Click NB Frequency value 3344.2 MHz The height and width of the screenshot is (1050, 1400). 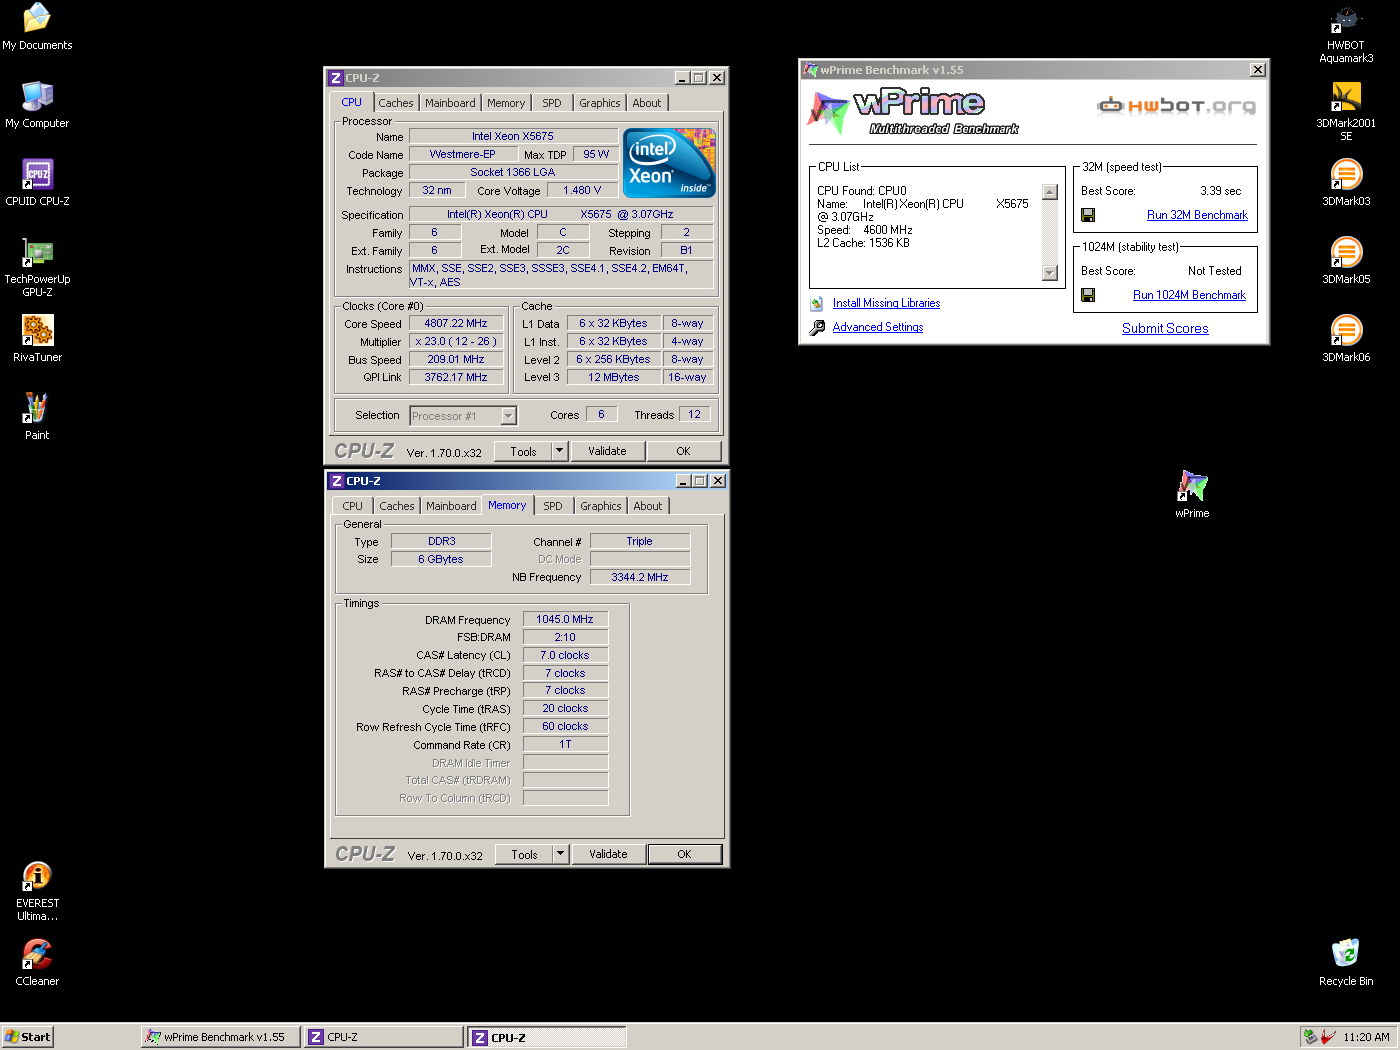(x=640, y=577)
